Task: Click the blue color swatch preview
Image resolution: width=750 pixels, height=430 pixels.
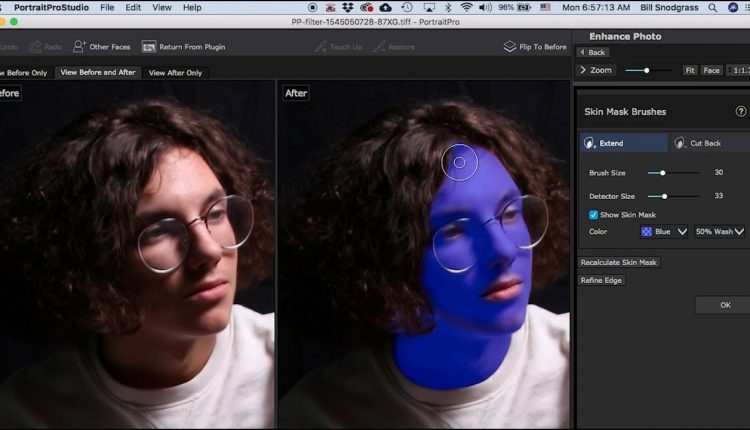Action: click(646, 232)
